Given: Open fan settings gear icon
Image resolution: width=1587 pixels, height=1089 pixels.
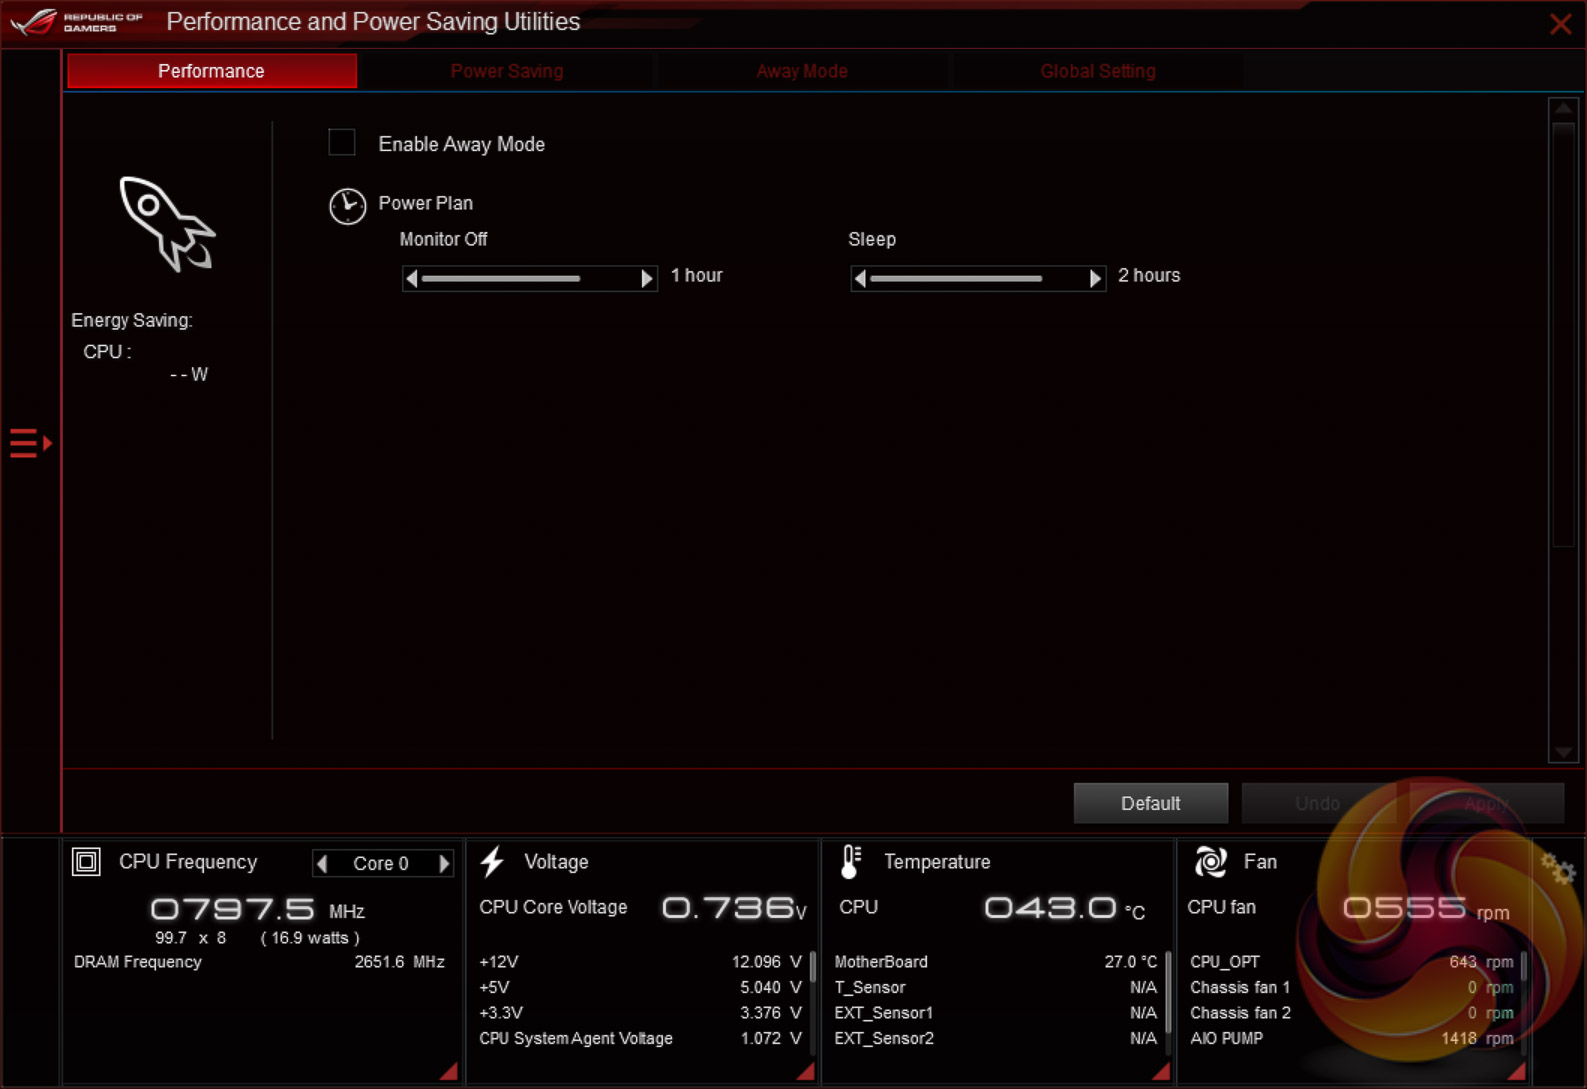Looking at the screenshot, I should [x=1558, y=868].
